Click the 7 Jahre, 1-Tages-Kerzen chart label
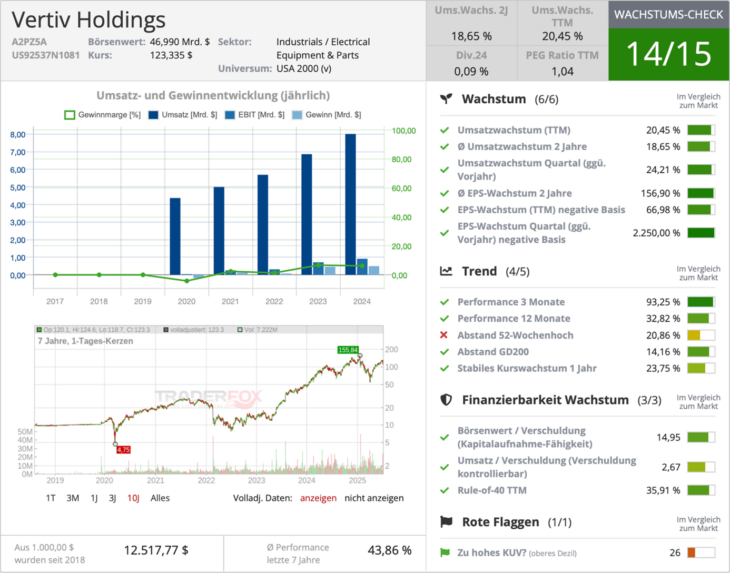This screenshot has height=573, width=730. click(x=85, y=341)
